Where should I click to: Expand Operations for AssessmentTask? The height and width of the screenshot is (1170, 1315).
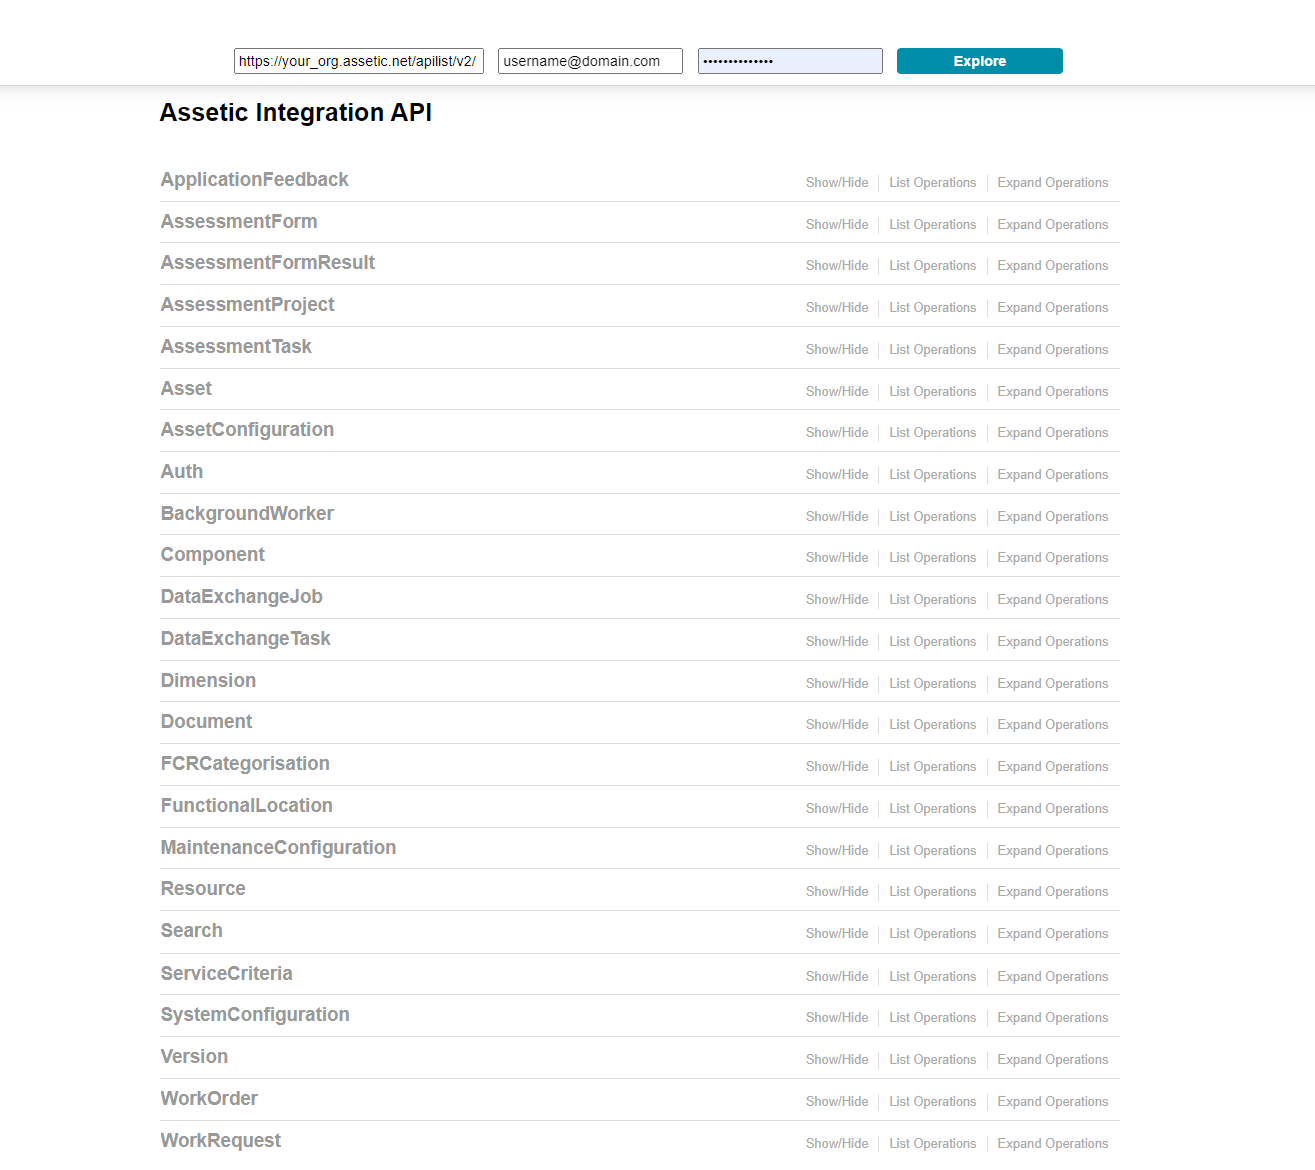pyautogui.click(x=1052, y=350)
